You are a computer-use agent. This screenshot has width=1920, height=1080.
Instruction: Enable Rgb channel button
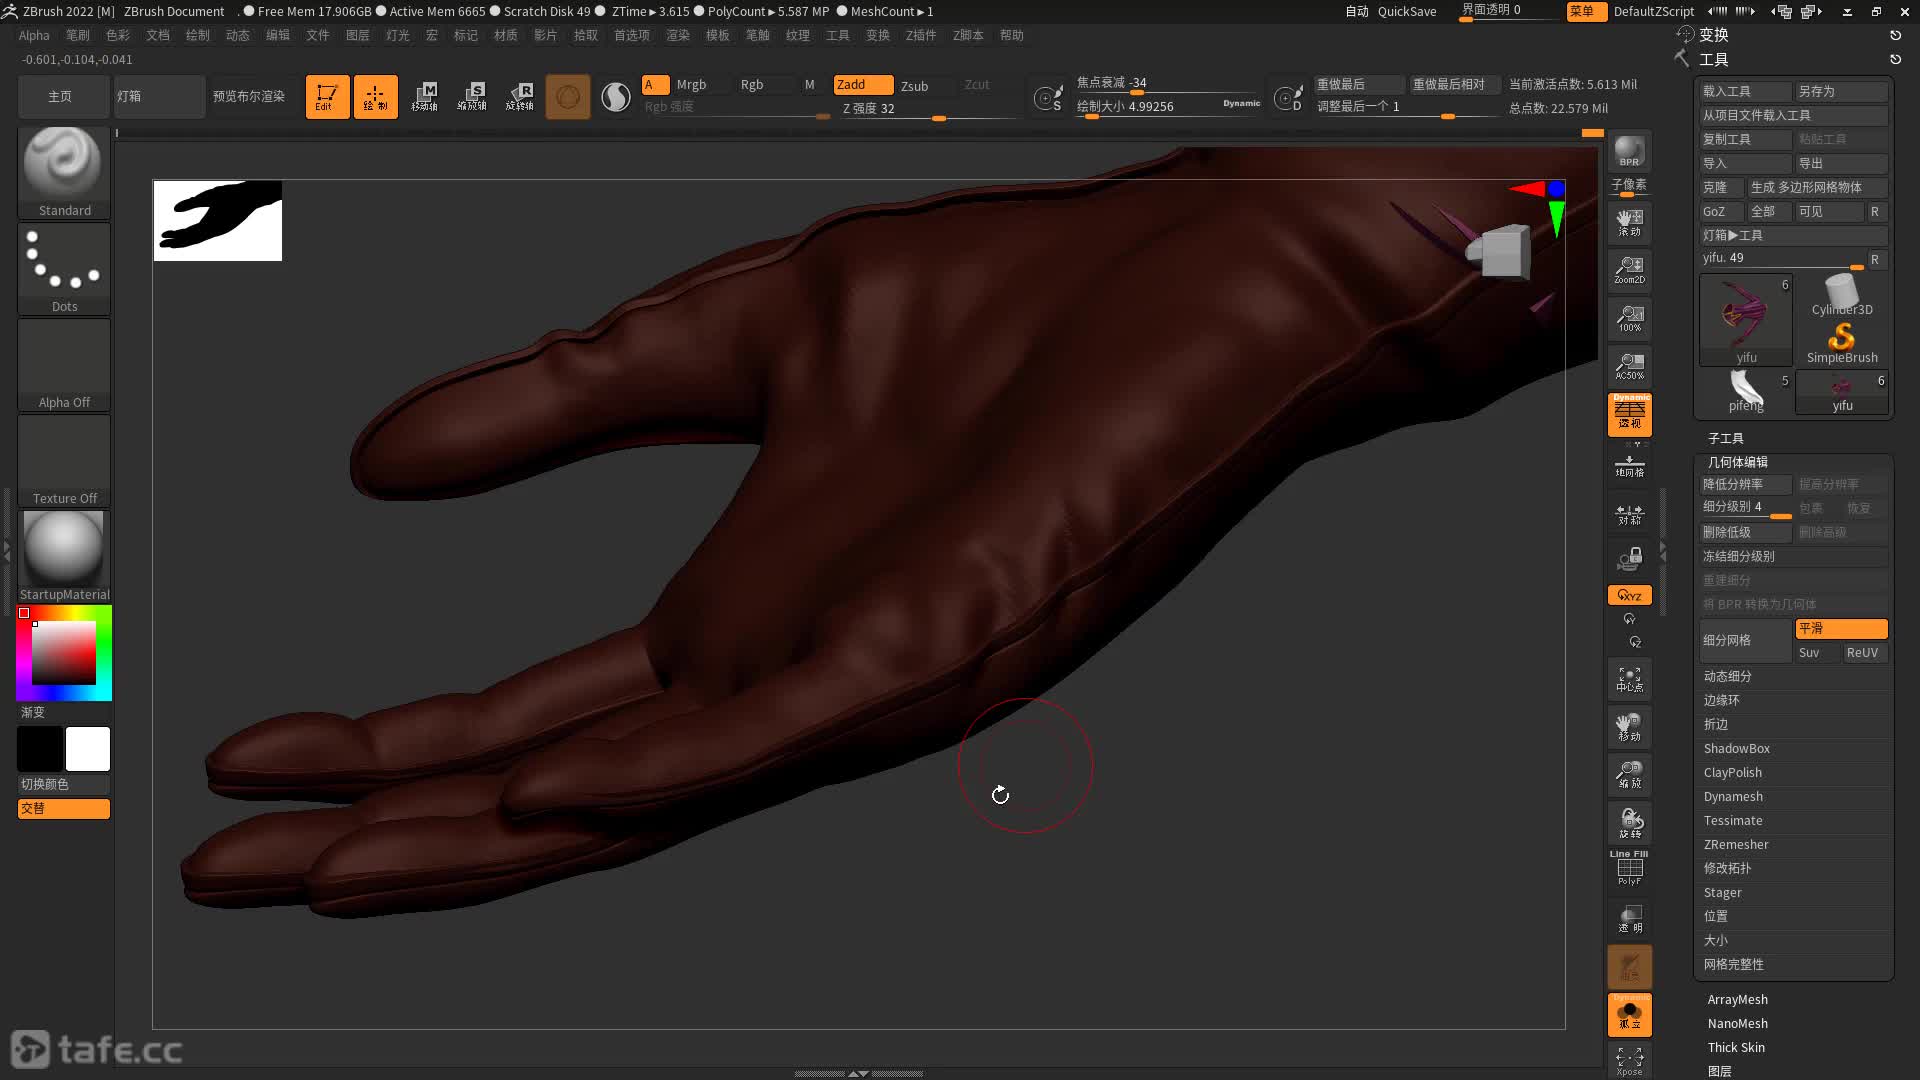tap(752, 85)
